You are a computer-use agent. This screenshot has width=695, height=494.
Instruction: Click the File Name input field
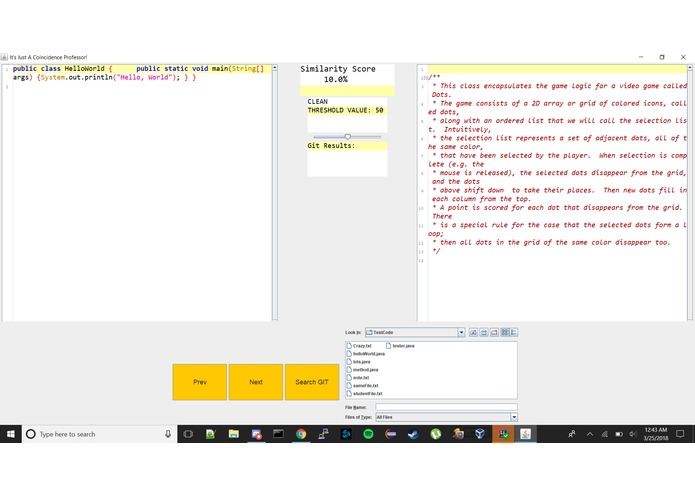pos(446,407)
